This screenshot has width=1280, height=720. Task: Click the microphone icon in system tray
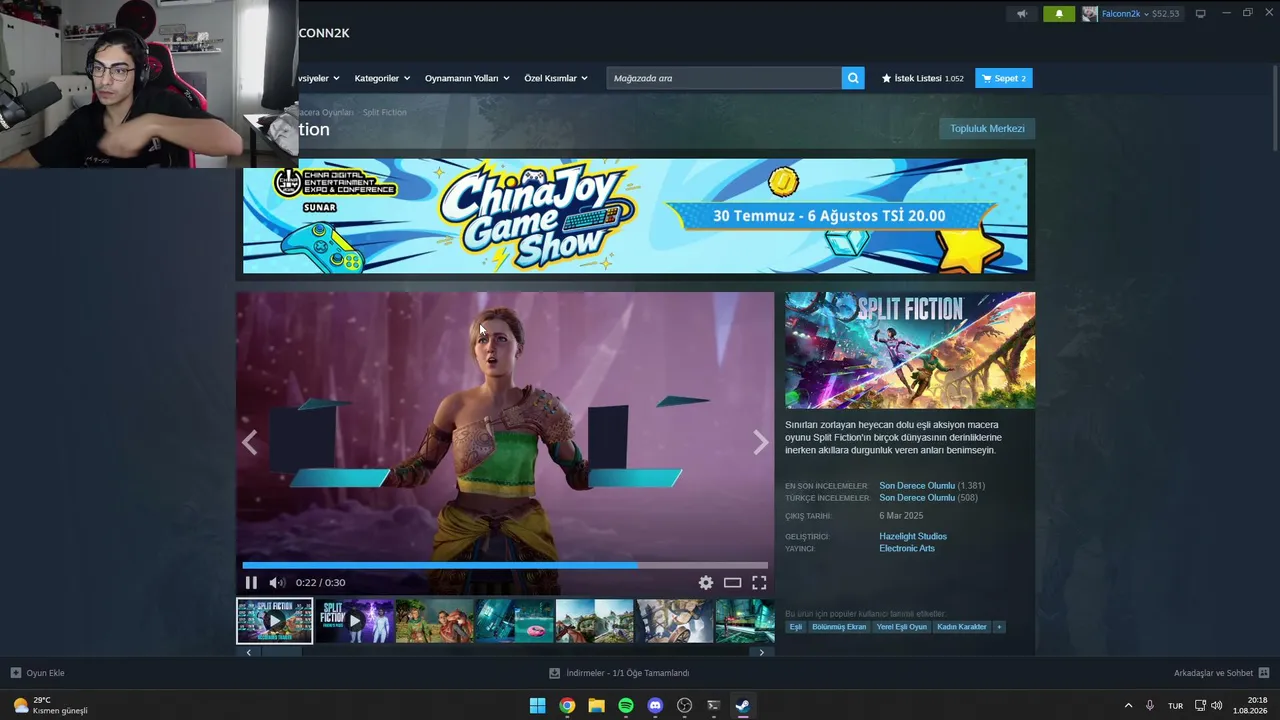point(1150,706)
